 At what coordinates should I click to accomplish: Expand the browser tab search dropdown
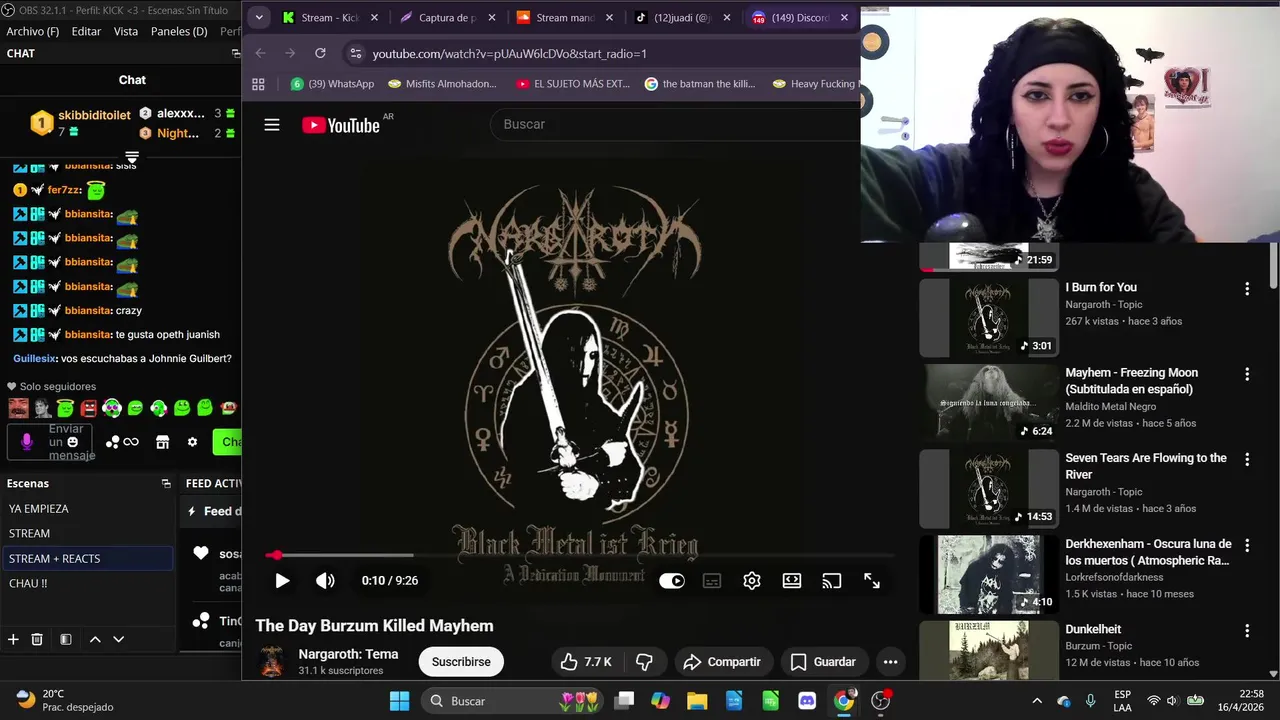click(x=259, y=17)
